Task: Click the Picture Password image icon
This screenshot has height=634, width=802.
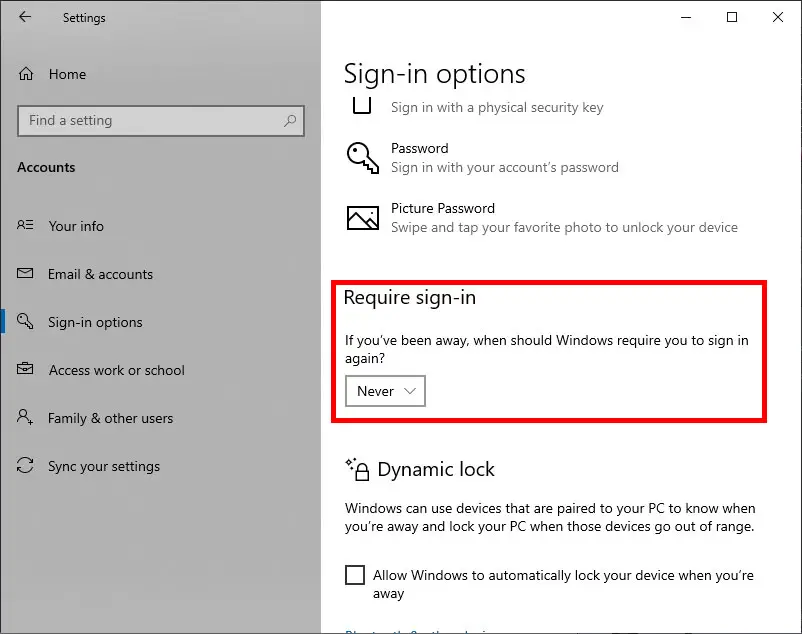Action: coord(363,218)
